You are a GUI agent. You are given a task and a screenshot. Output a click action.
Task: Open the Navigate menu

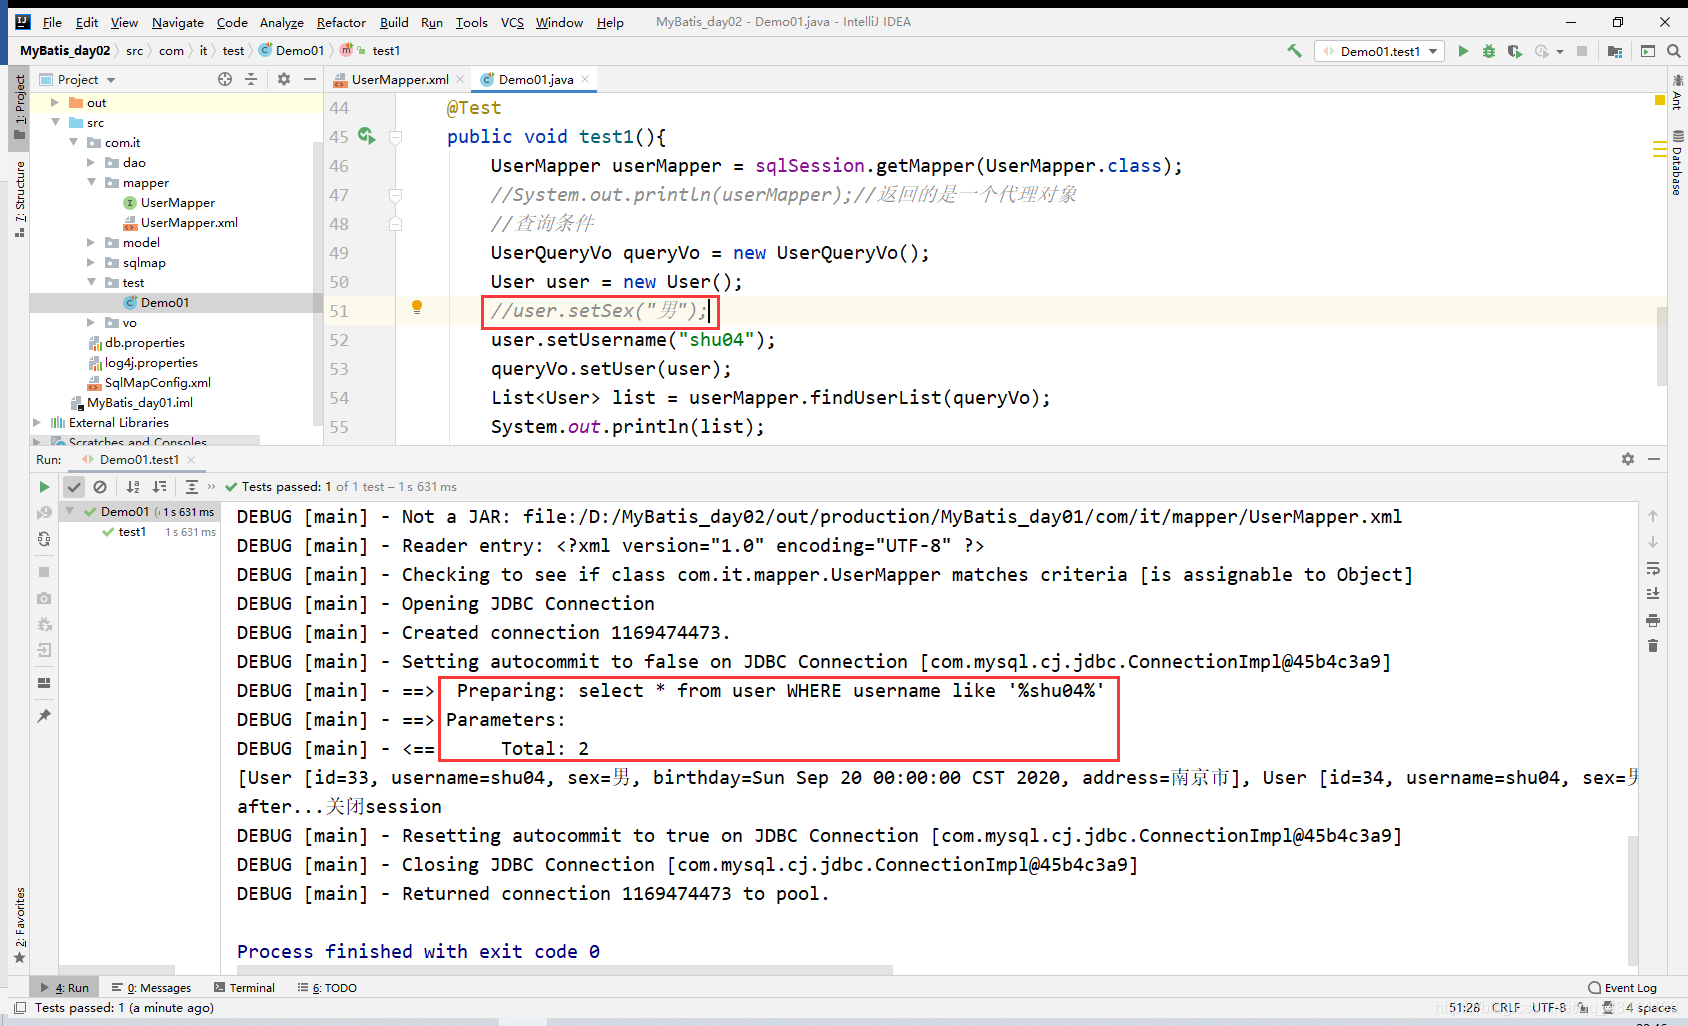(x=177, y=22)
